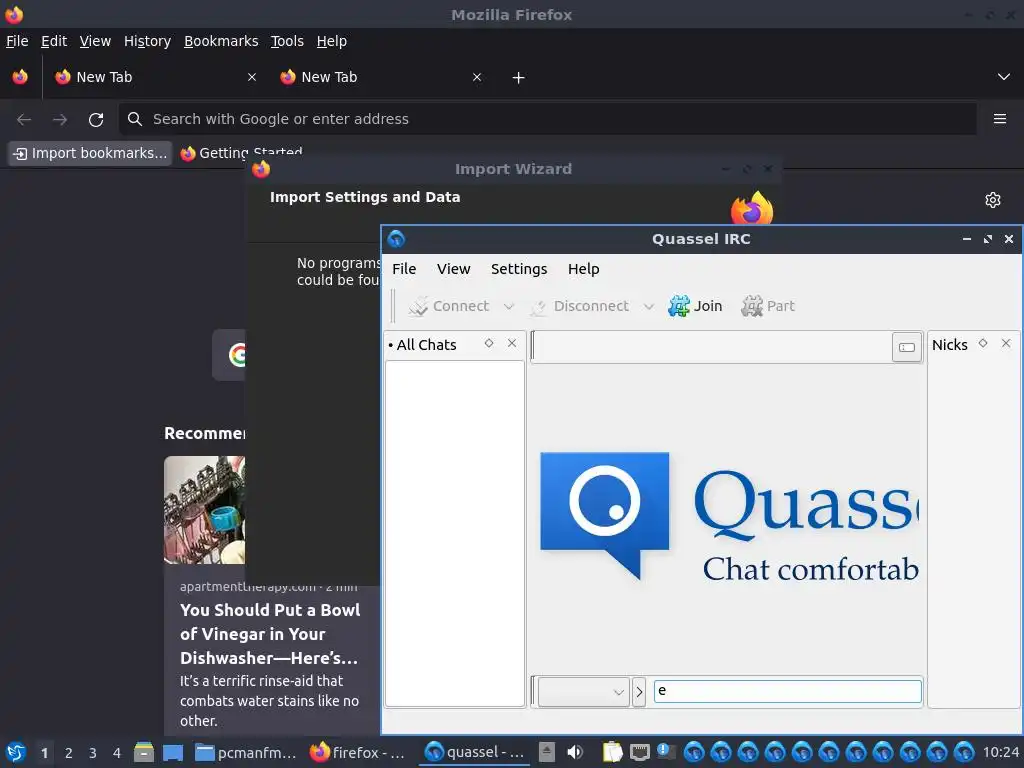The width and height of the screenshot is (1024, 768).
Task: Click the taskbar clock showing 10:24
Action: (x=1000, y=752)
